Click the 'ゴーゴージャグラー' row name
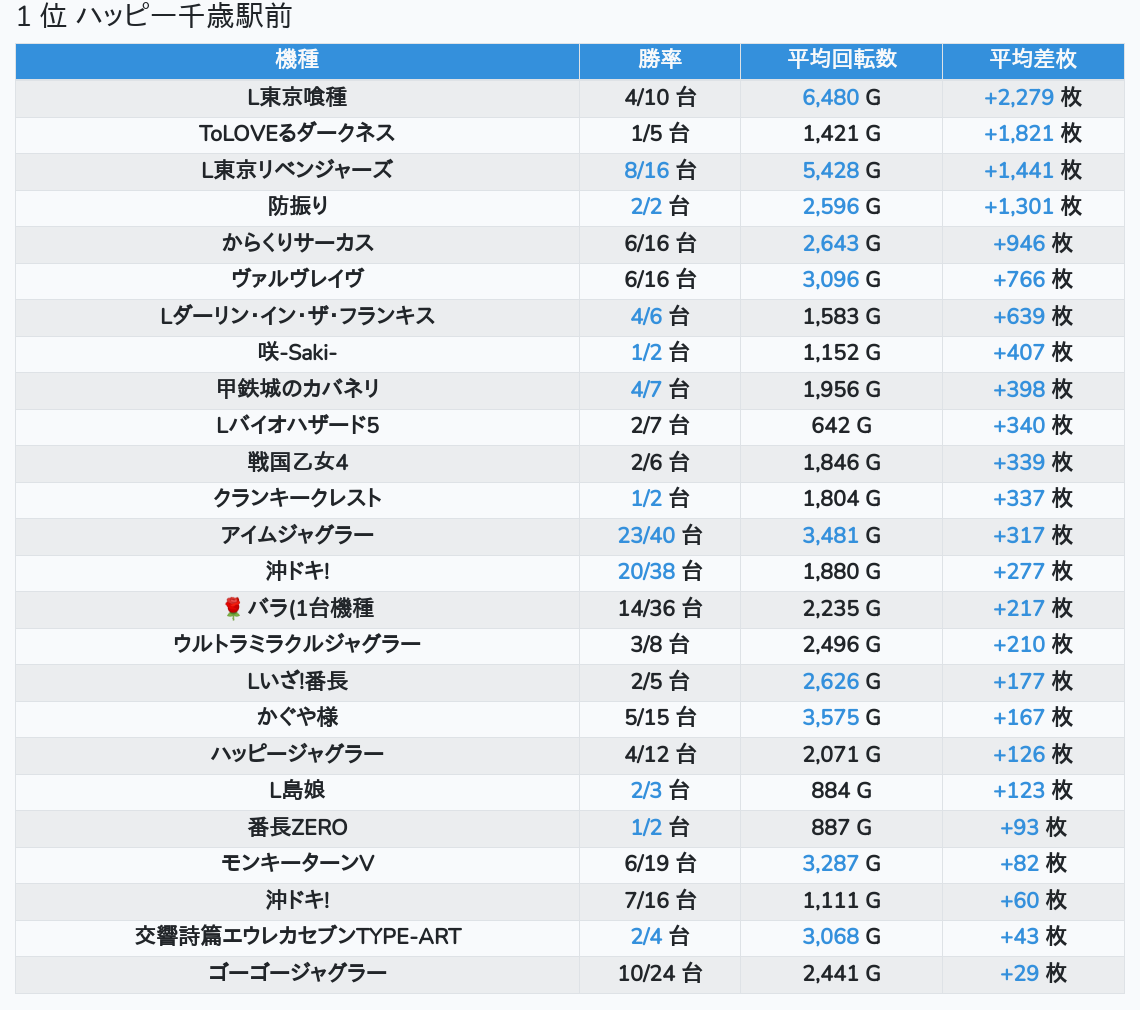Image resolution: width=1140 pixels, height=1010 pixels. click(297, 973)
